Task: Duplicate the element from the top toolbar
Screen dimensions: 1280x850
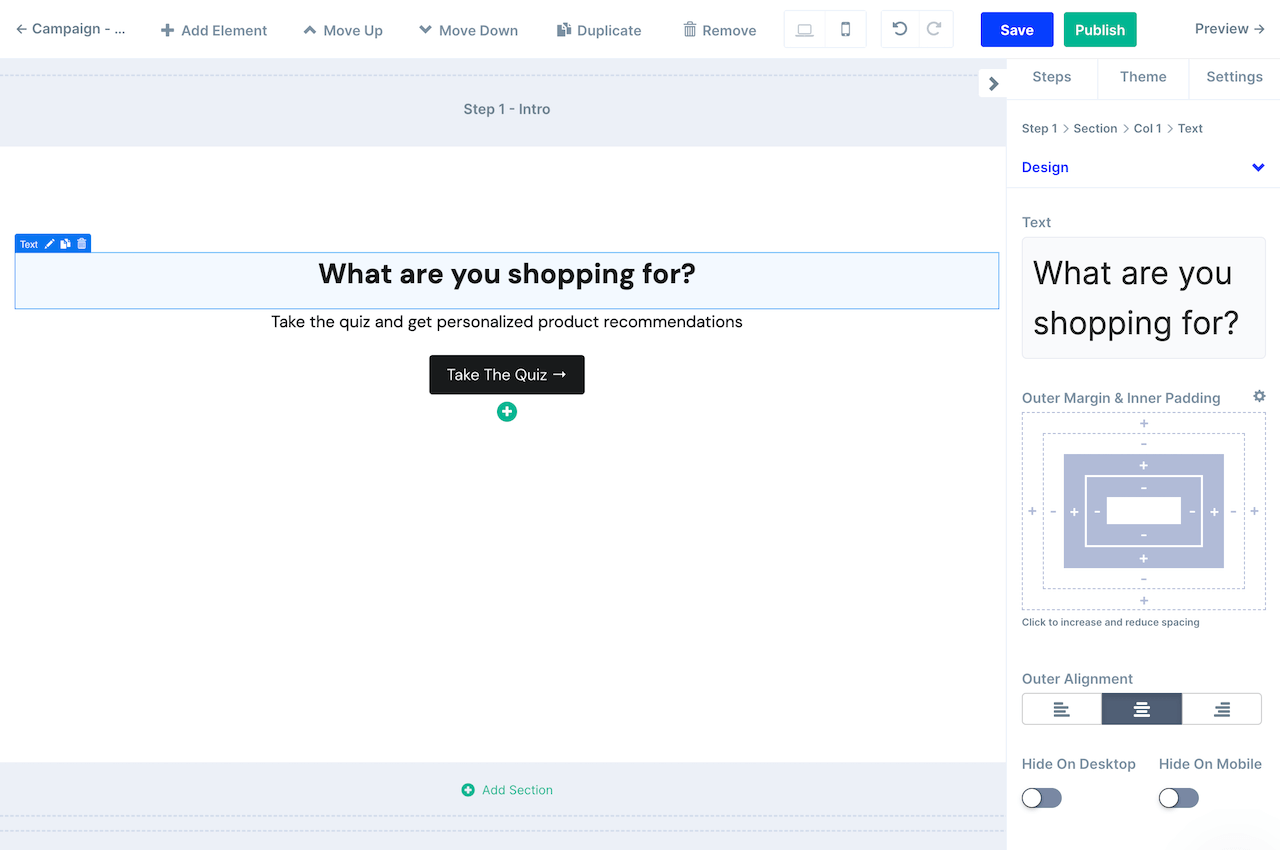Action: pos(599,30)
